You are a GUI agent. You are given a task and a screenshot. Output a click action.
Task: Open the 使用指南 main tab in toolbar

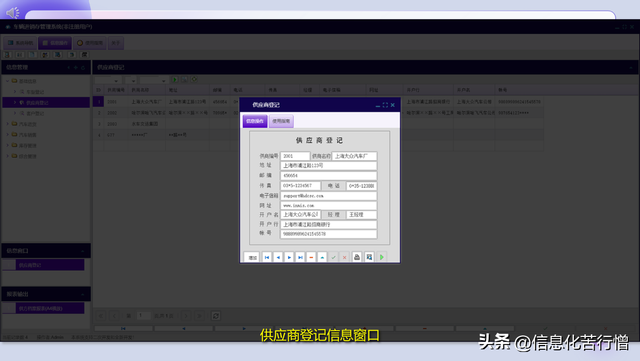coord(90,43)
